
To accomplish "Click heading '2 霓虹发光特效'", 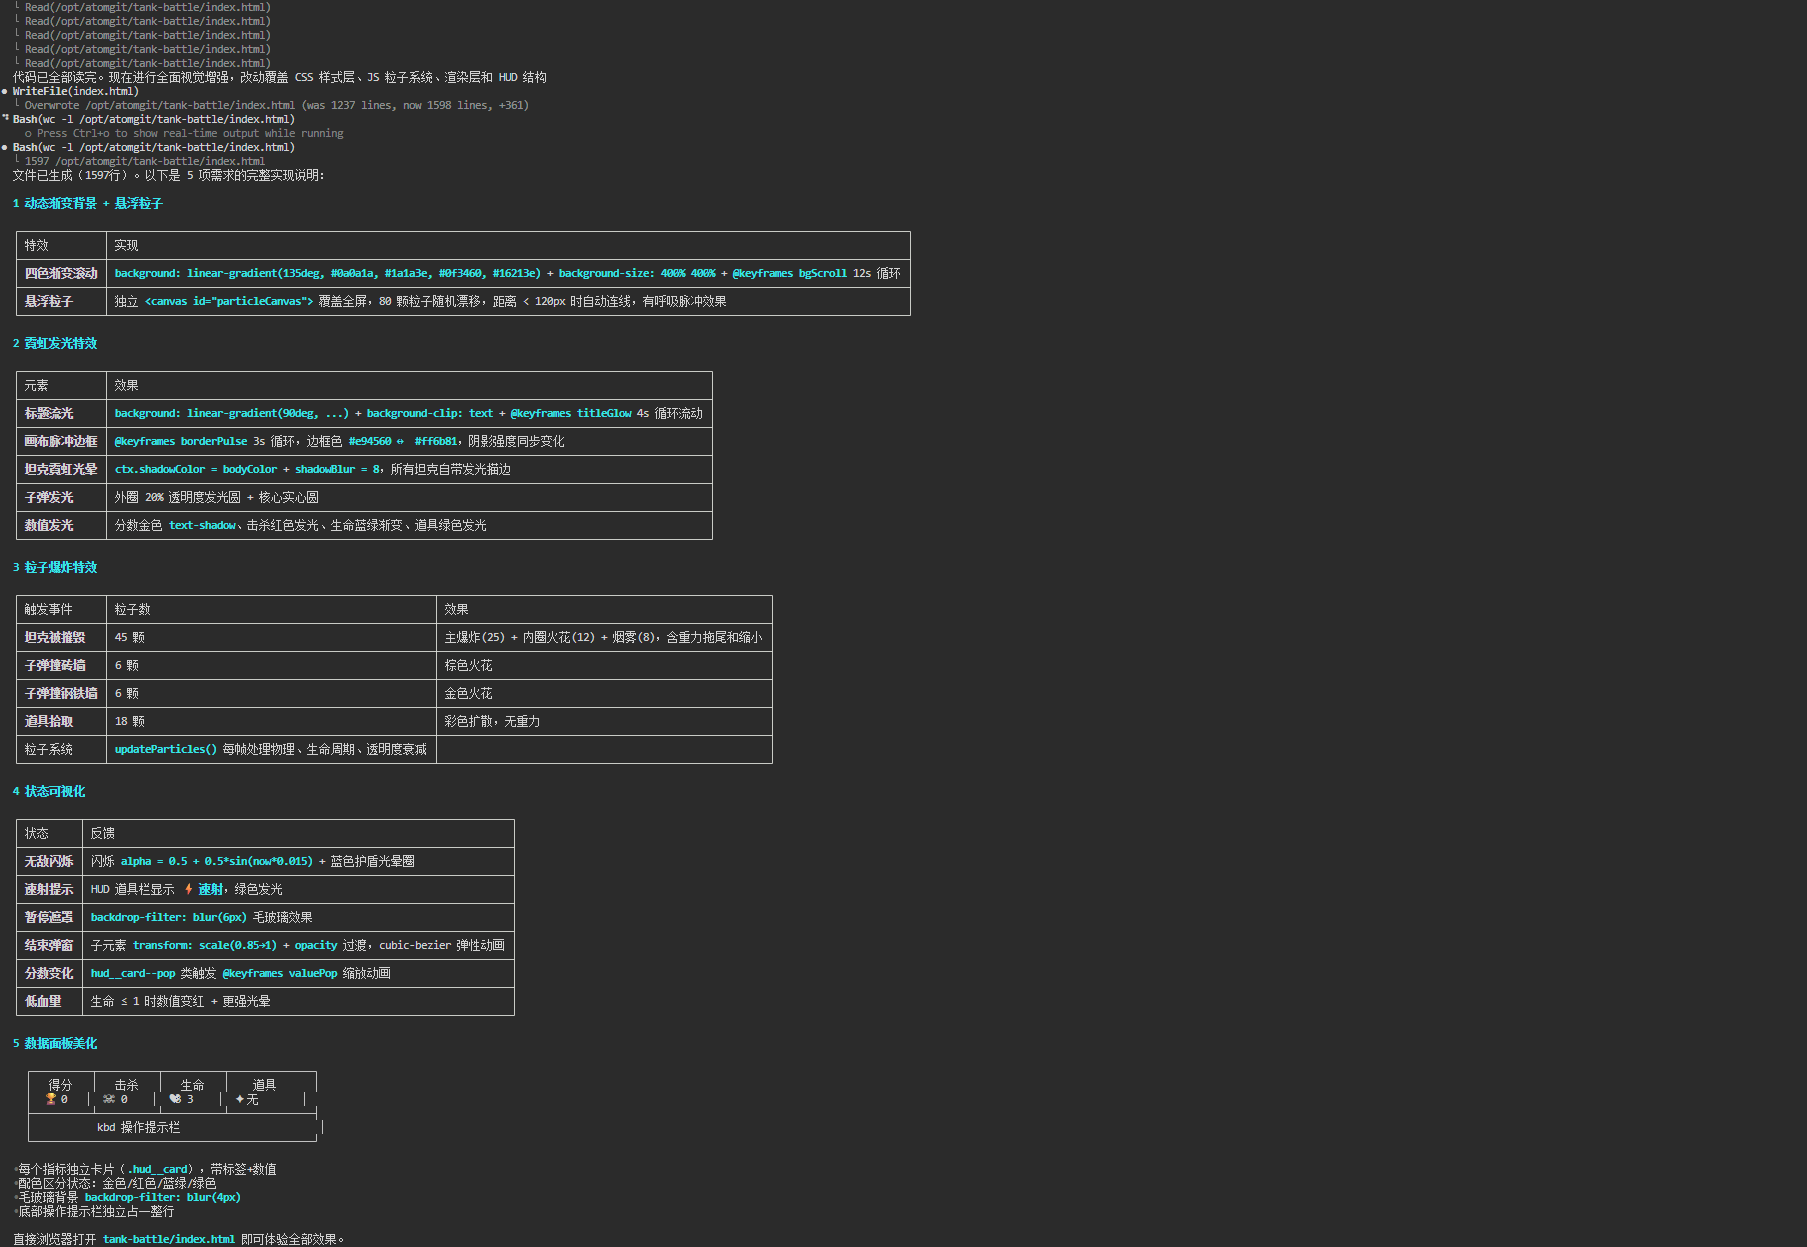I will click(x=55, y=343).
